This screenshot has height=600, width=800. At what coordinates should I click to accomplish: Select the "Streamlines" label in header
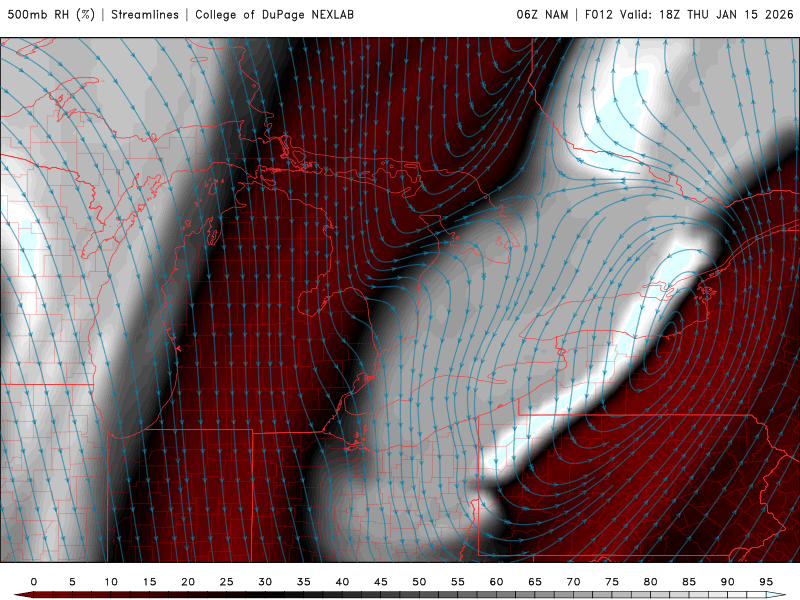[x=145, y=15]
